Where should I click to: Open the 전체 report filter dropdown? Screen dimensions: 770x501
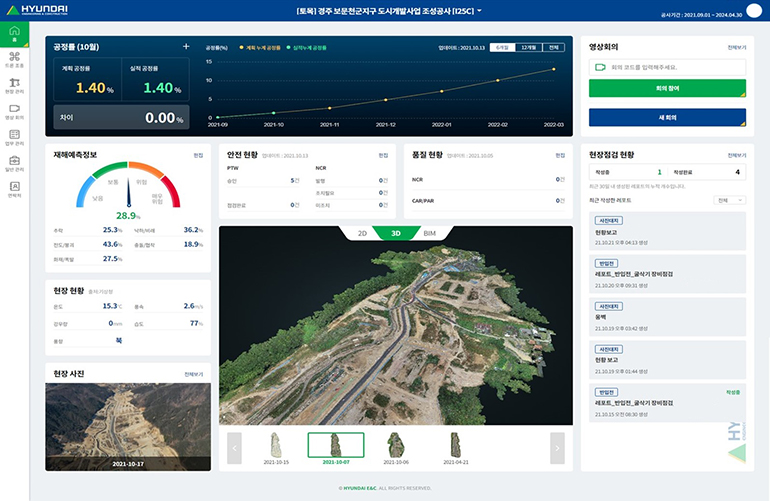pos(730,200)
